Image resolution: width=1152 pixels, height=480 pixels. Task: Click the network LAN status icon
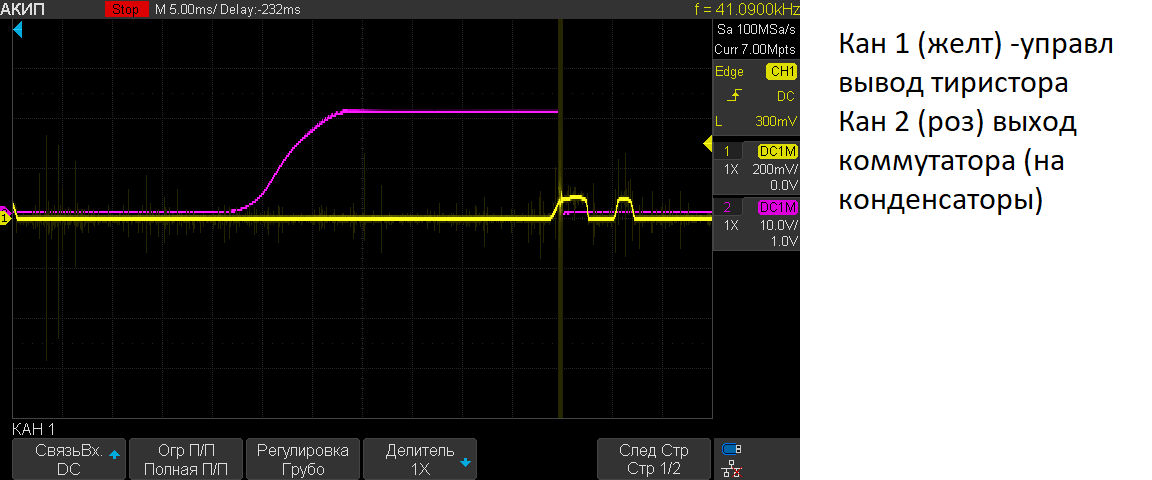(x=733, y=467)
